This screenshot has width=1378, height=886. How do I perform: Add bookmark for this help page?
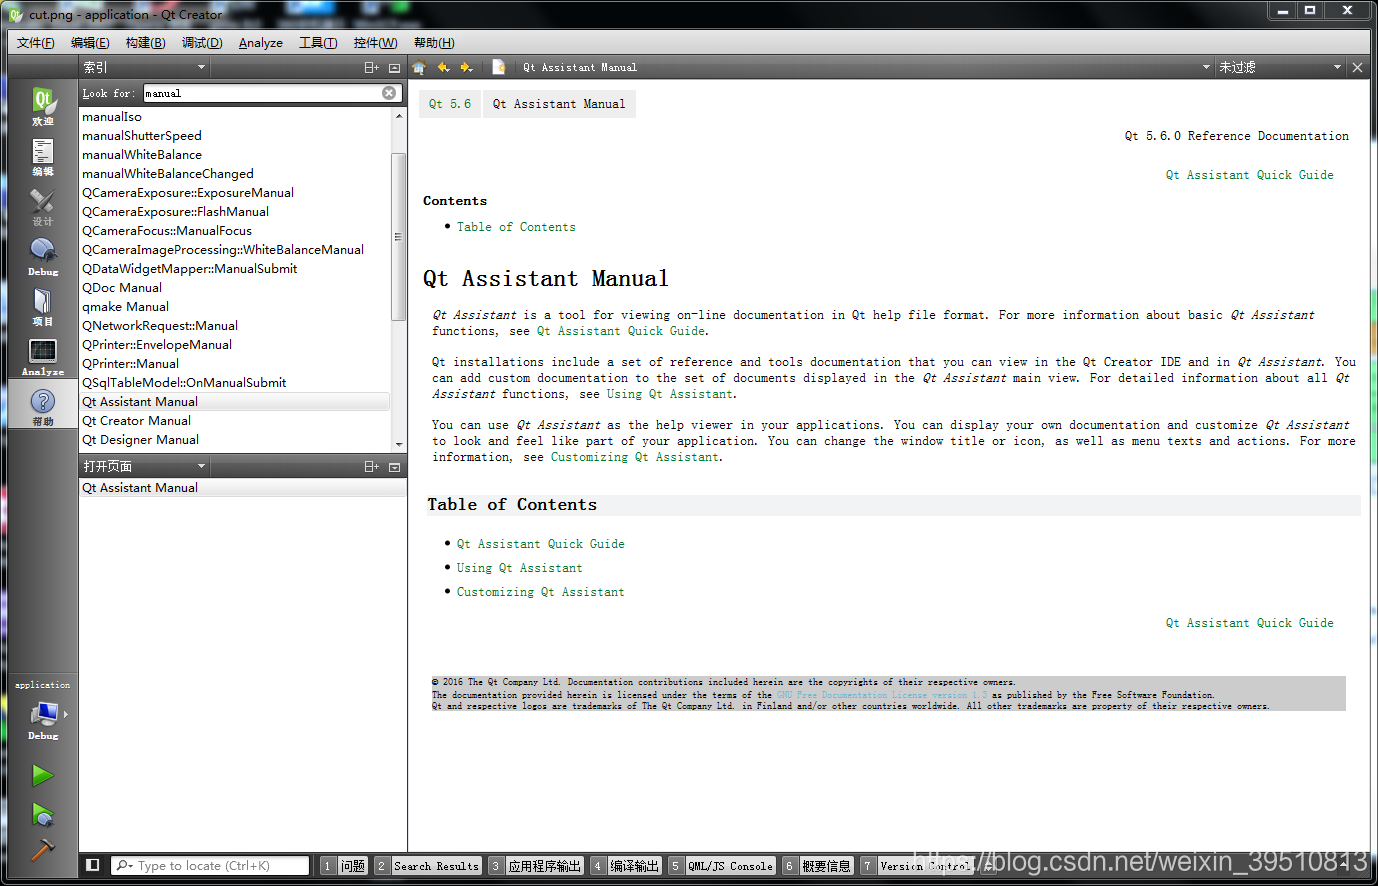tap(498, 67)
